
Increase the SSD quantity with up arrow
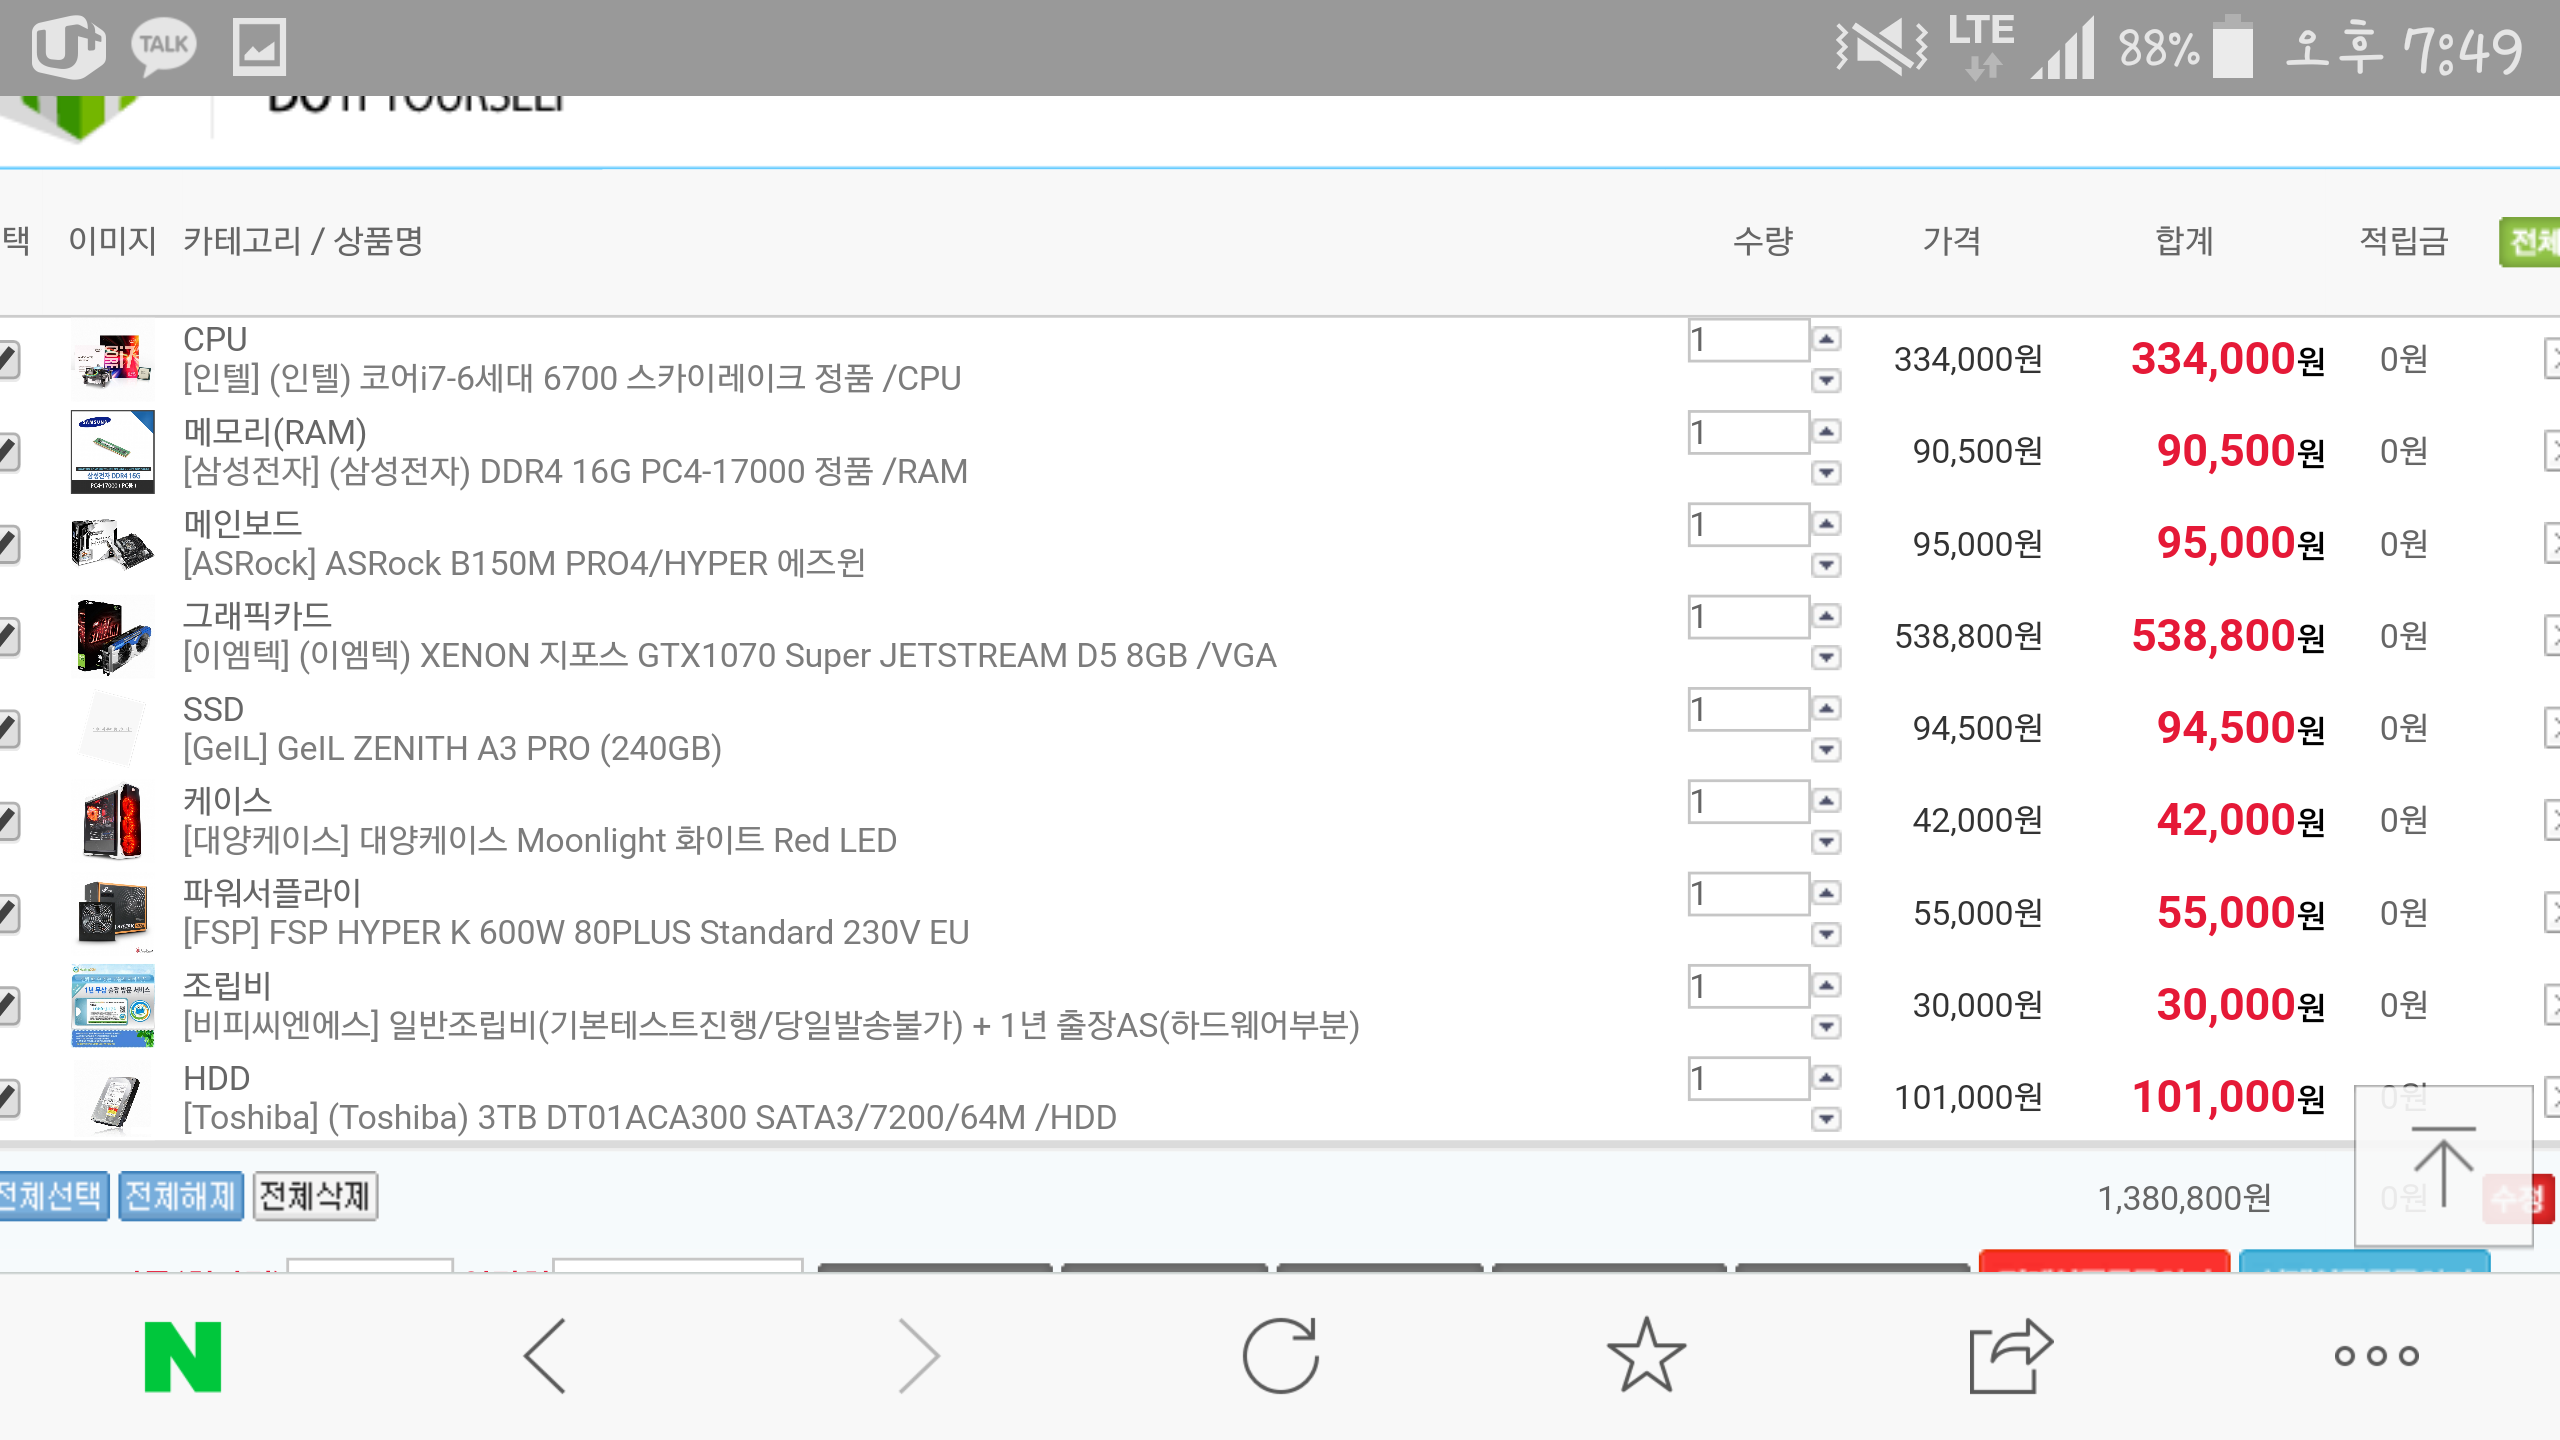[1826, 708]
